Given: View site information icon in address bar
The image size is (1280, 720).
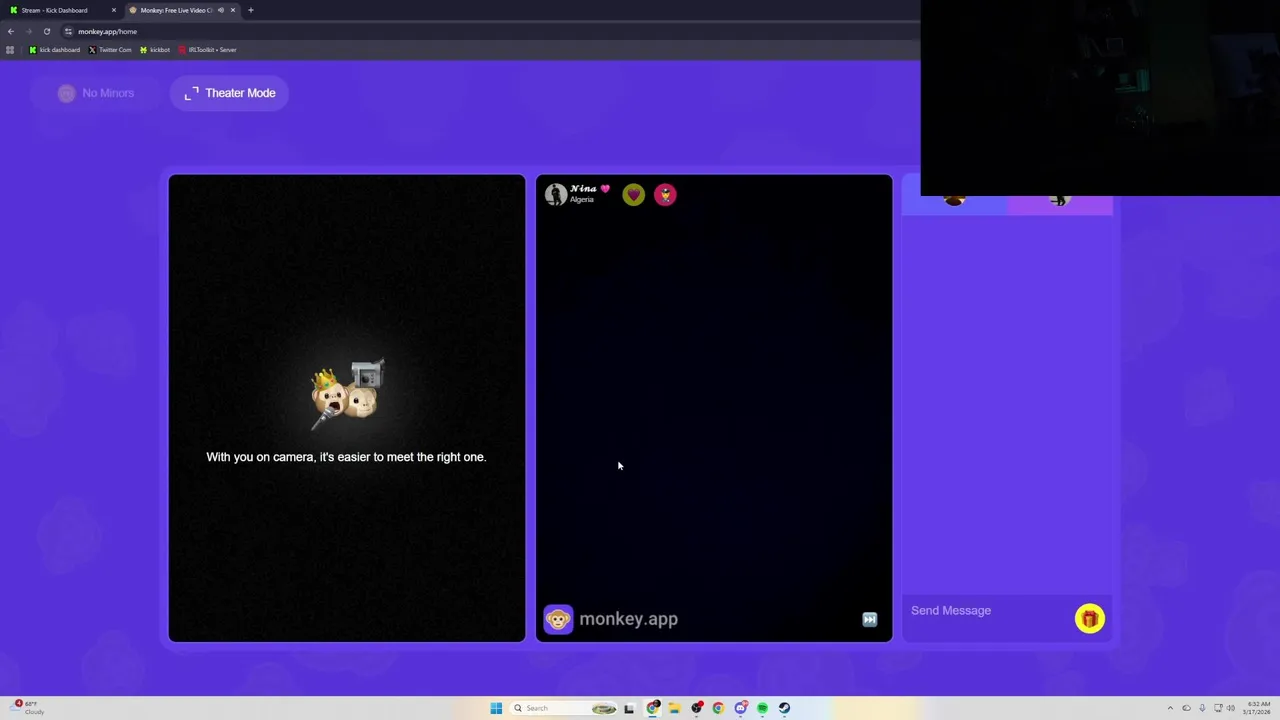Looking at the screenshot, I should 68,31.
